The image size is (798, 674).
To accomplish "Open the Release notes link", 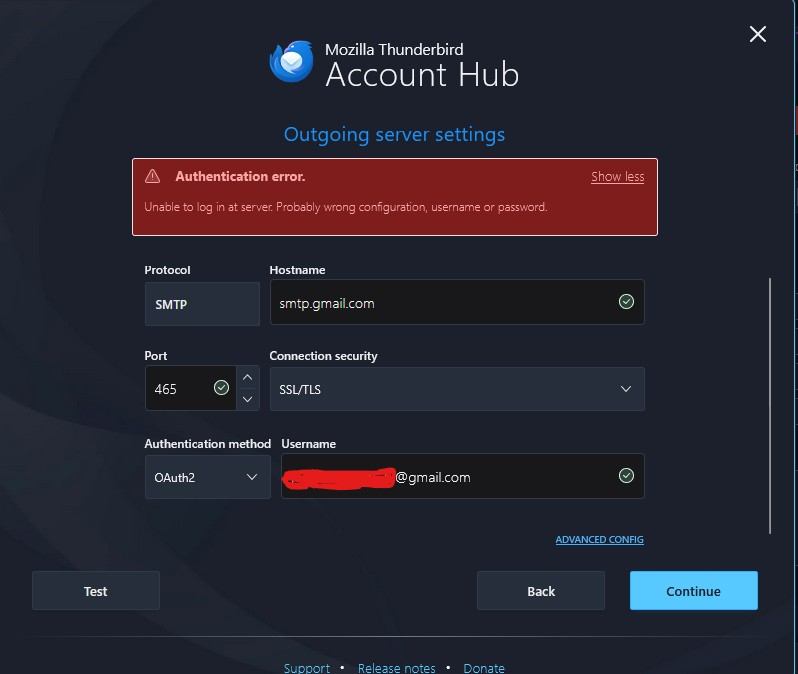I will pyautogui.click(x=396, y=668).
